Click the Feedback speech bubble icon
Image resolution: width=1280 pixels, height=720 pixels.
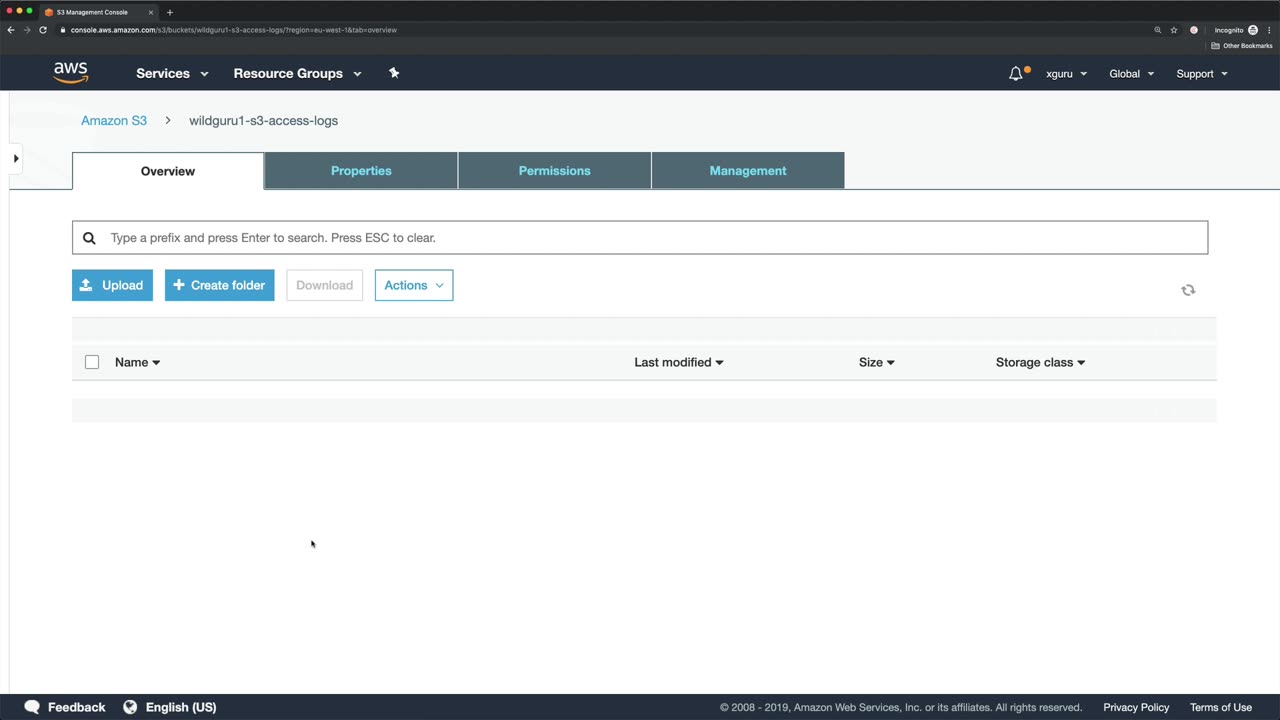point(32,707)
